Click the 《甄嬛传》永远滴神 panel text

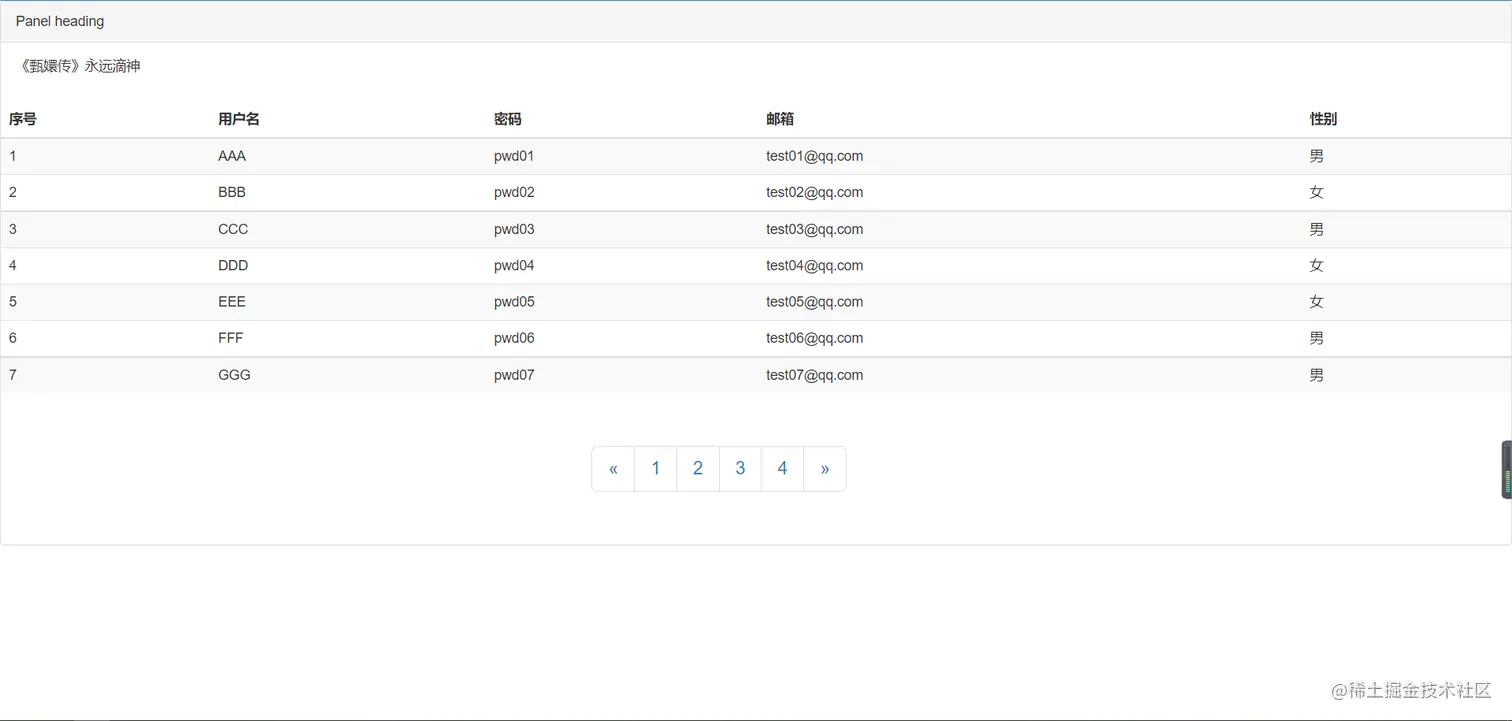click(x=79, y=66)
